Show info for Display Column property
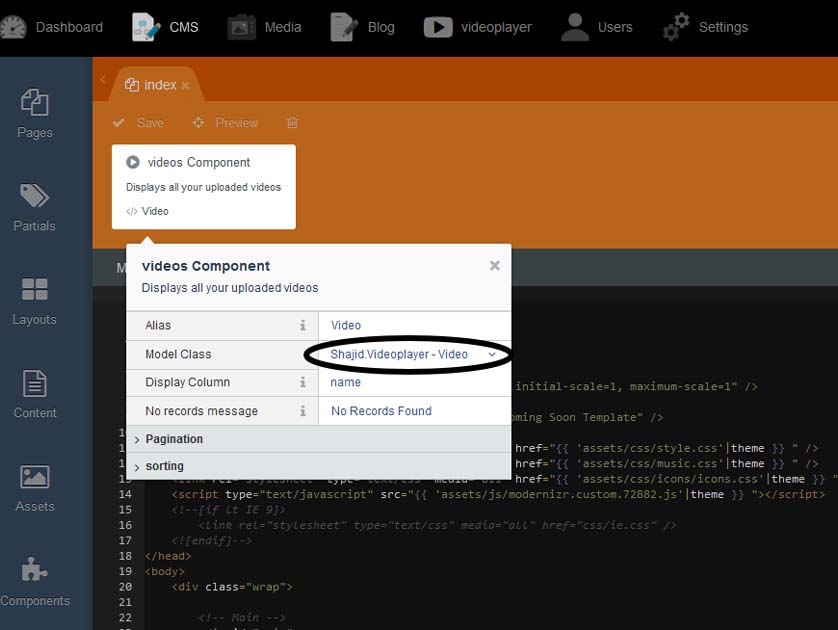 tap(302, 382)
